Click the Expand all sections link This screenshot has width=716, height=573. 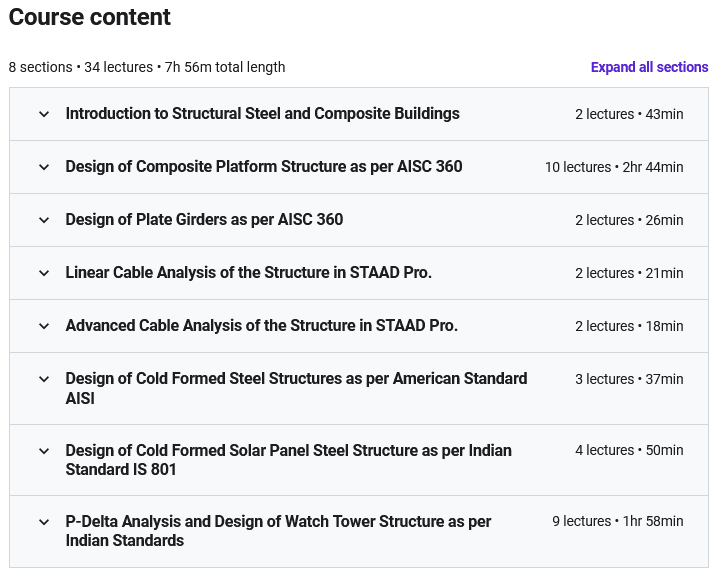pyautogui.click(x=649, y=67)
